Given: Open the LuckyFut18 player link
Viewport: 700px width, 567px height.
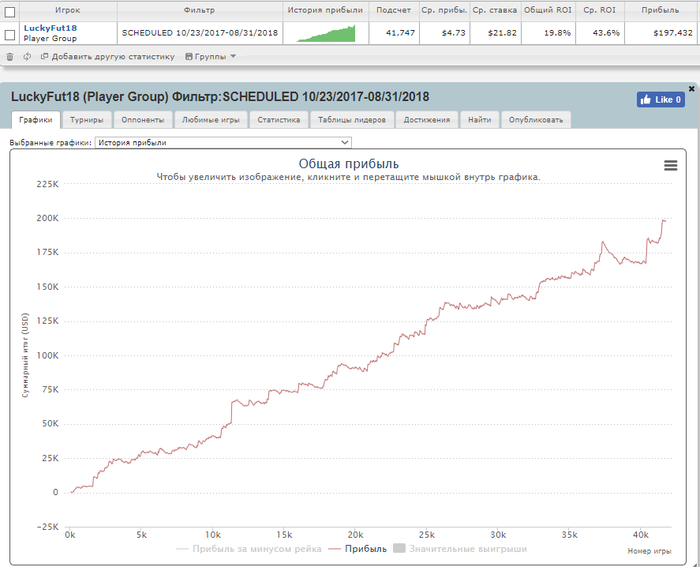Looking at the screenshot, I should click(x=50, y=28).
